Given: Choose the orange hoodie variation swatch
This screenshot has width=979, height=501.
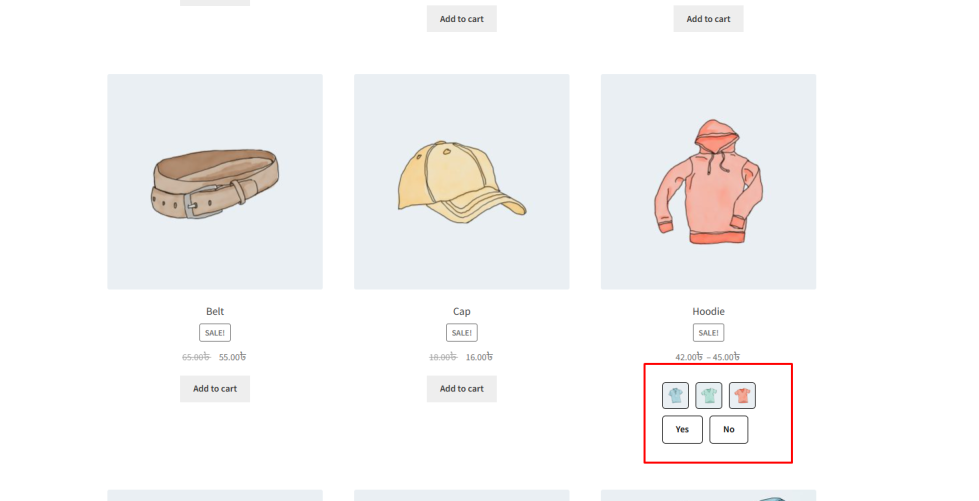Looking at the screenshot, I should 742,396.
